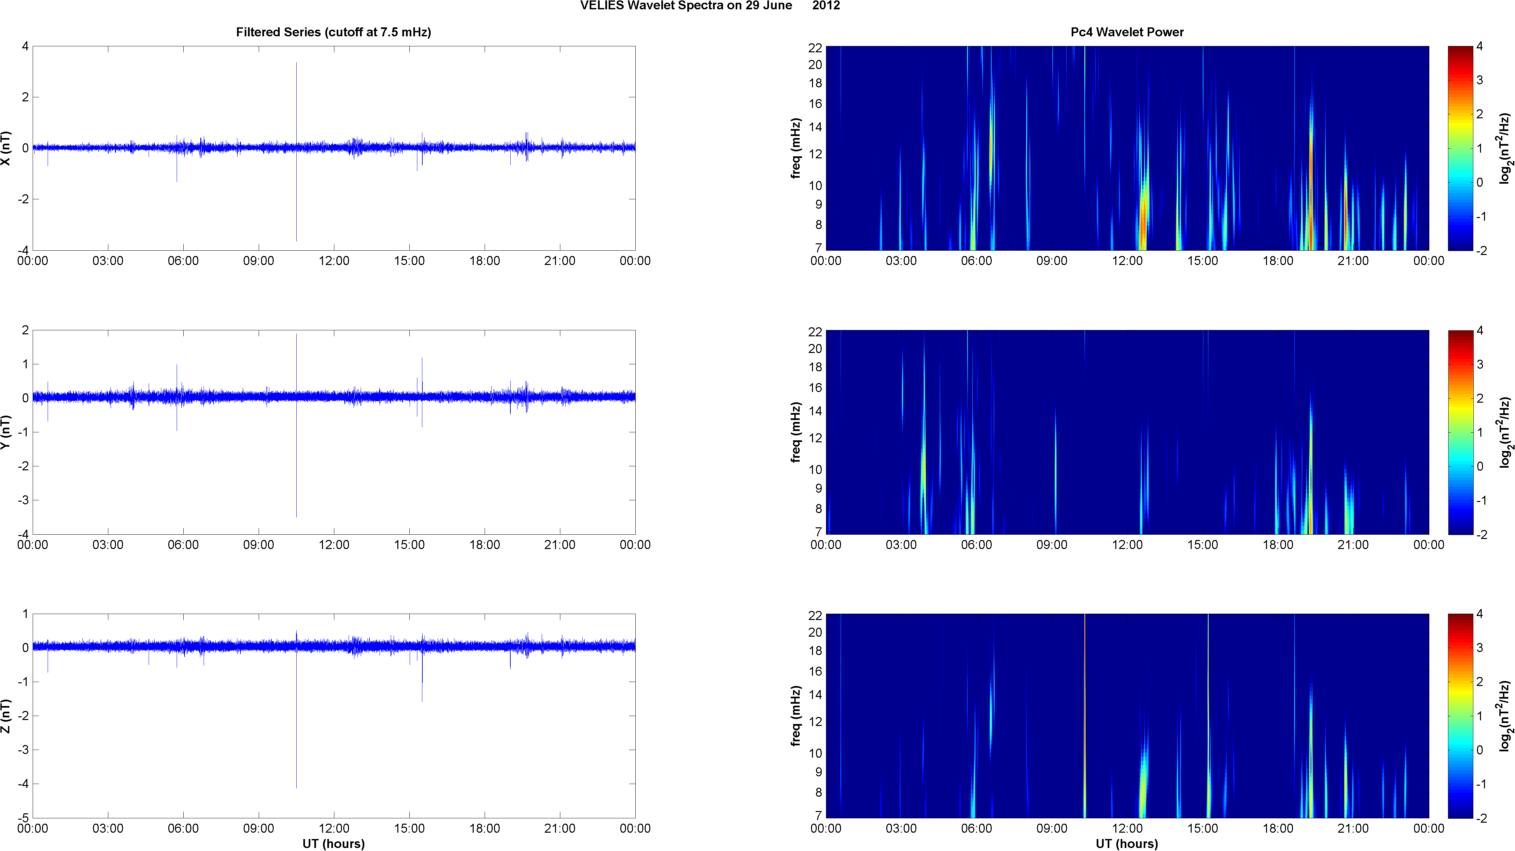
Task: Click the 'freq (mHz)' label of bottom spectrum
Action: [x=796, y=716]
